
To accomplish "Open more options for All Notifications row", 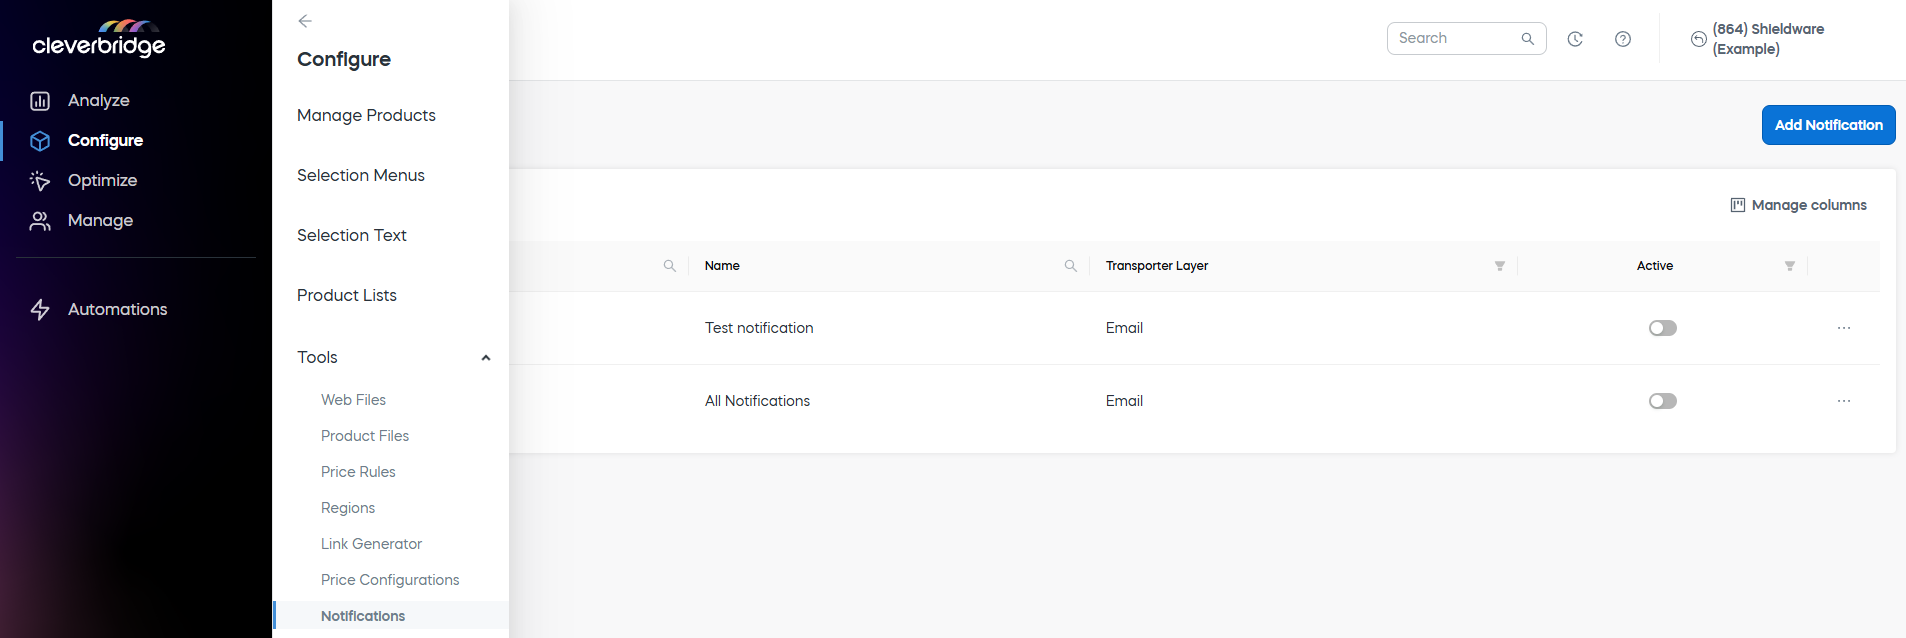I will click(x=1844, y=401).
